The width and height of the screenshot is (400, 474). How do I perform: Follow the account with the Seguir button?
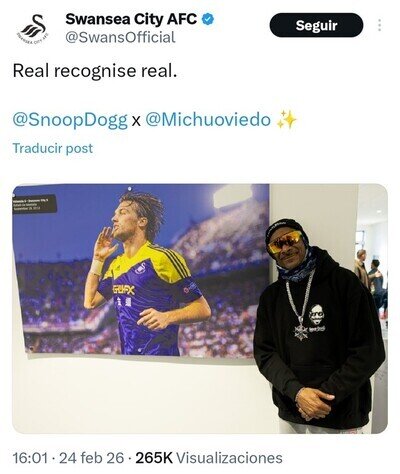coord(316,25)
